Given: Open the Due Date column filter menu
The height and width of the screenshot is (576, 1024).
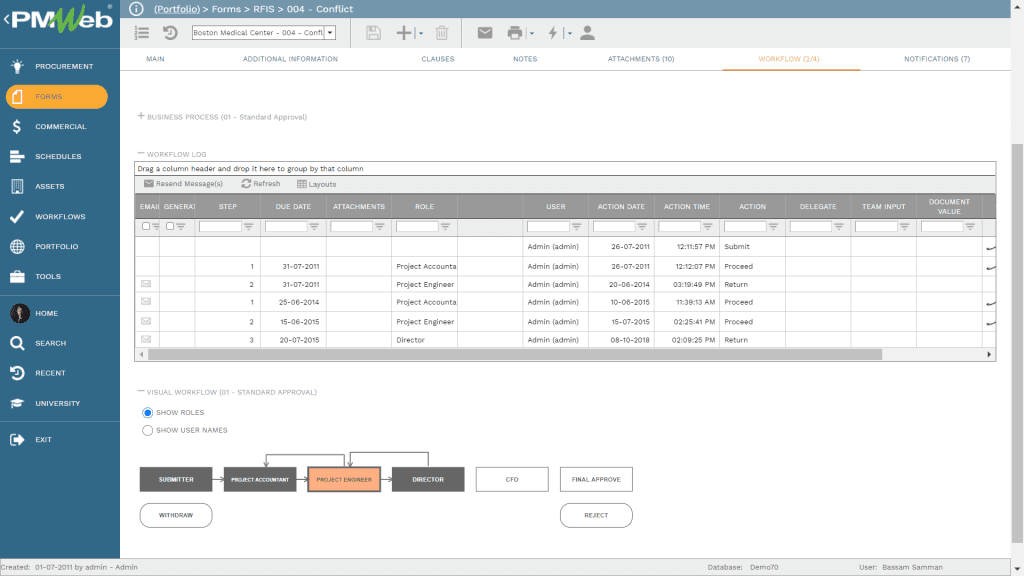Looking at the screenshot, I should tap(314, 227).
